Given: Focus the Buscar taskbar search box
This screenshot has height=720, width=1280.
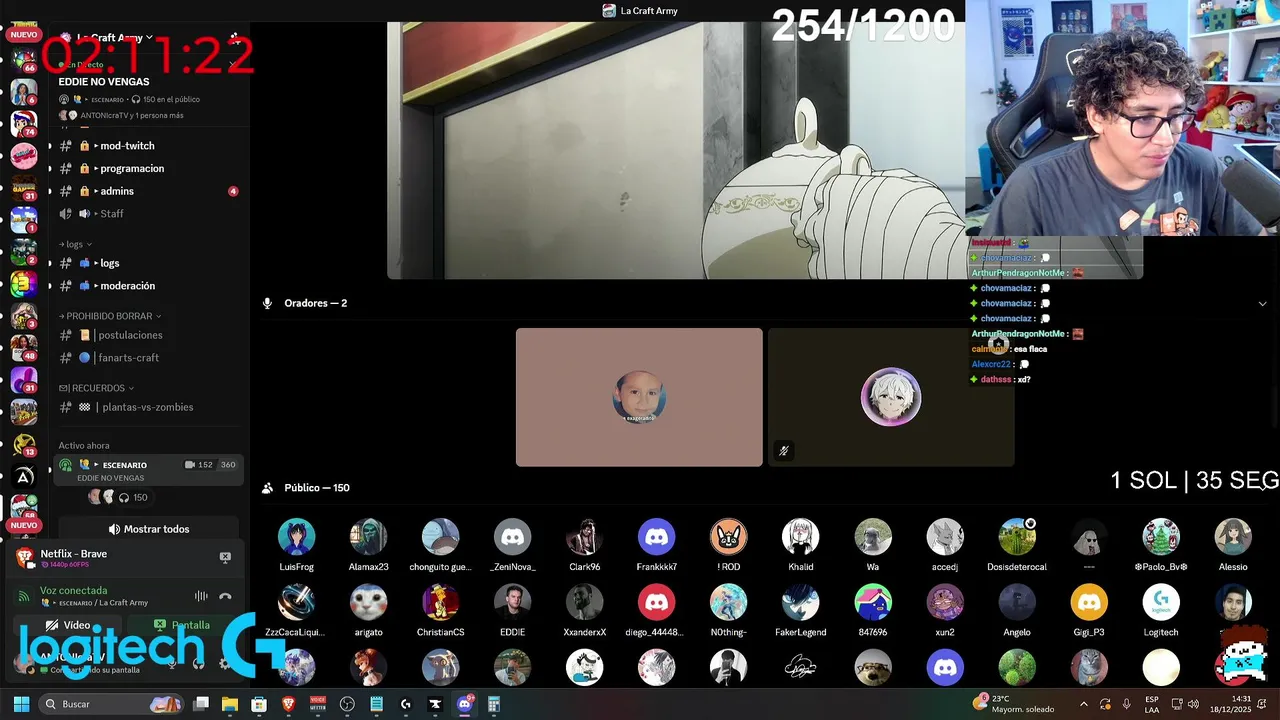Looking at the screenshot, I should tap(112, 704).
